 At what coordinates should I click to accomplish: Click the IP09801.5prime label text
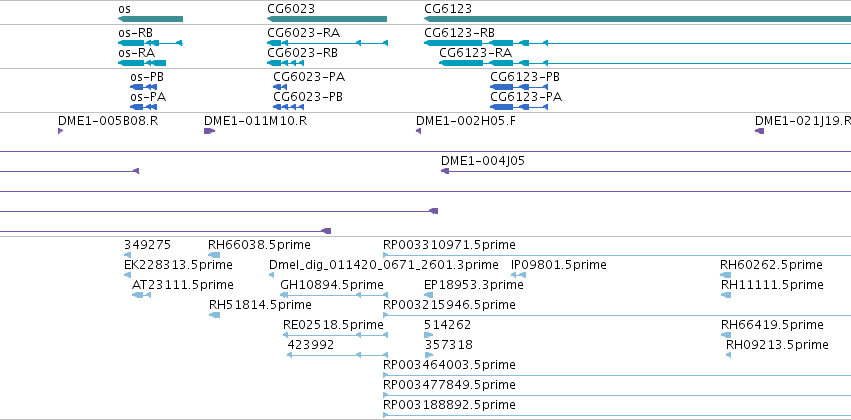559,265
